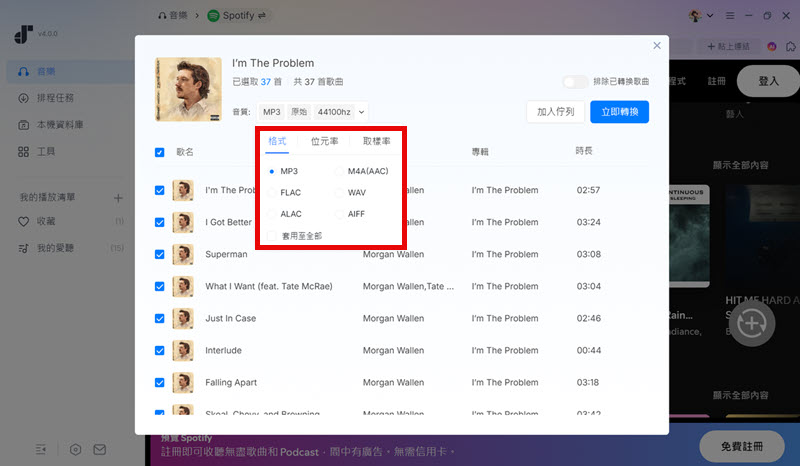Click the Interlude duration 00:44
The width and height of the screenshot is (800, 466).
point(589,351)
